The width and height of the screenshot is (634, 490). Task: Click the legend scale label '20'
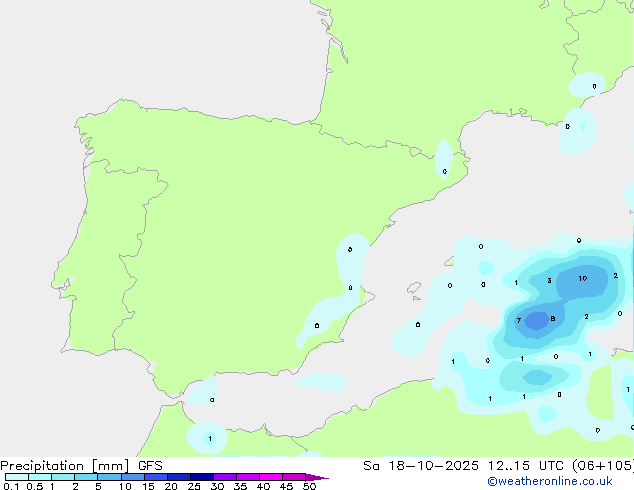click(x=171, y=486)
